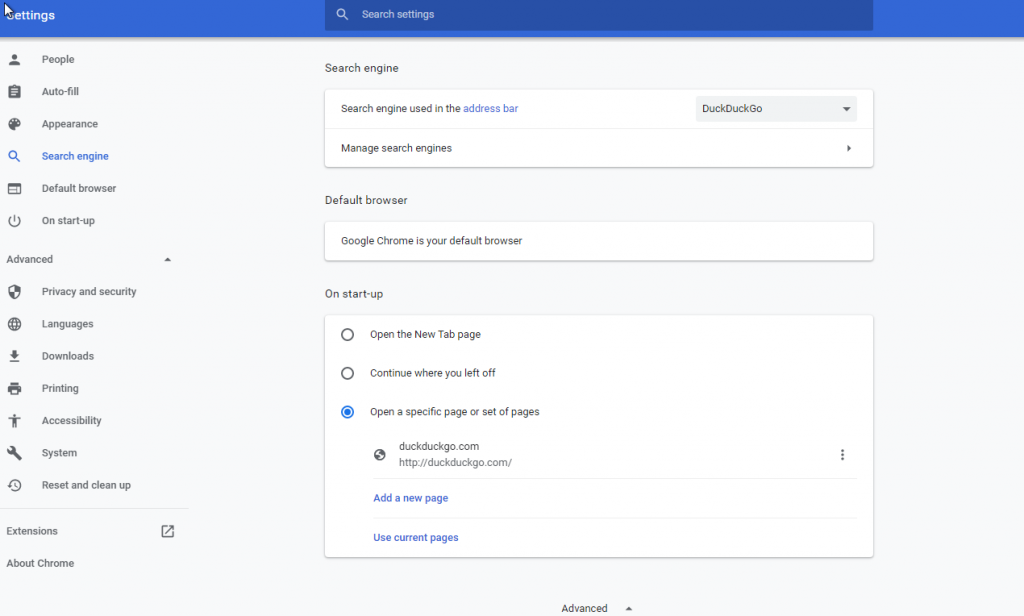The image size is (1024, 616).
Task: Click the Search engine magnifier icon
Action: [x=15, y=156]
